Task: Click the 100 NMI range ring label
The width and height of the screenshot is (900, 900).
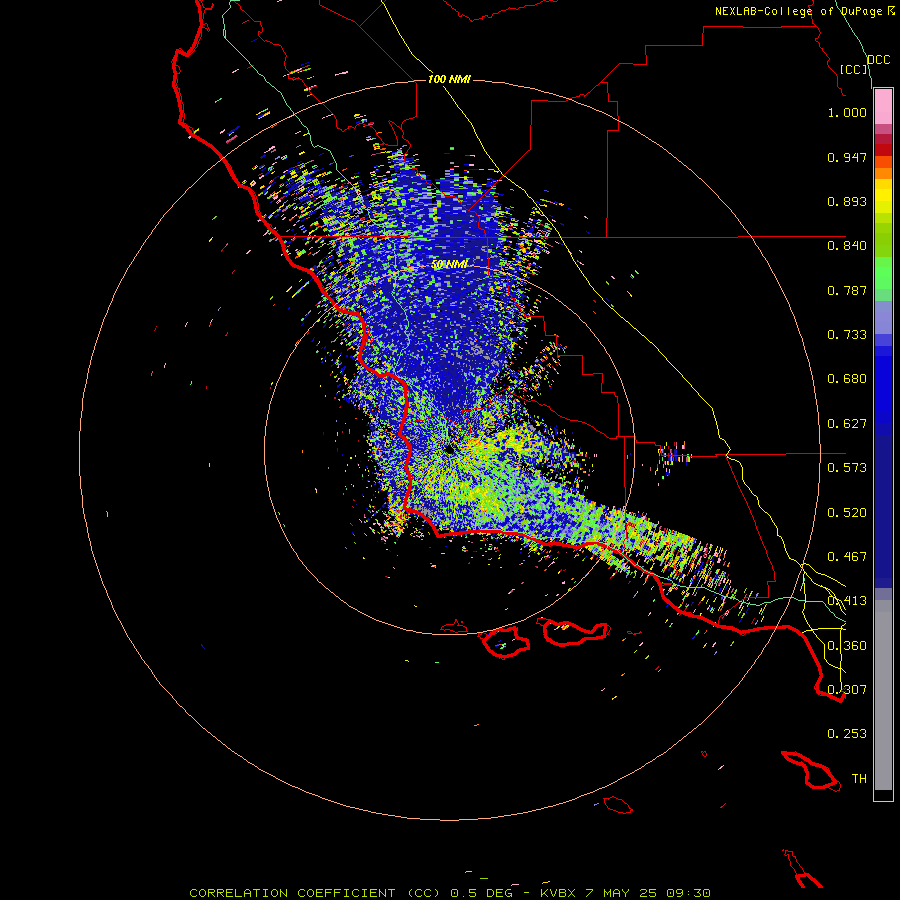Action: pos(449,79)
